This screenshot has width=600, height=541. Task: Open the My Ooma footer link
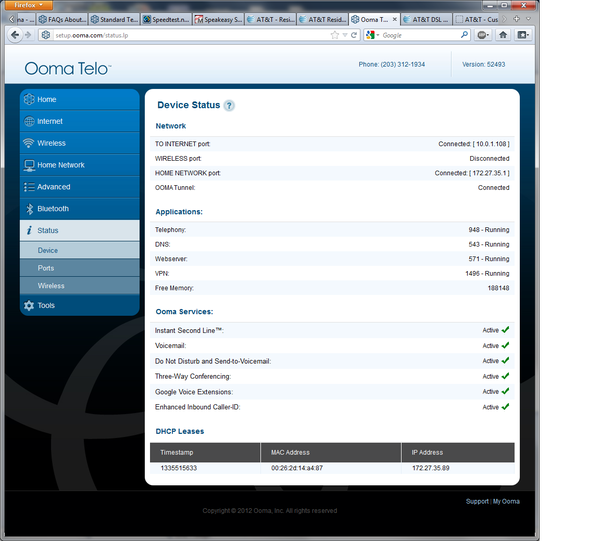[x=507, y=501]
